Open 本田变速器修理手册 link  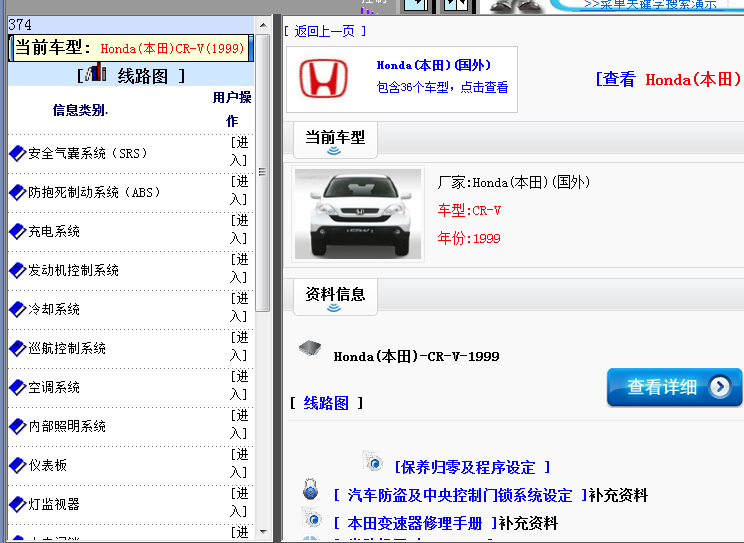click(x=415, y=524)
